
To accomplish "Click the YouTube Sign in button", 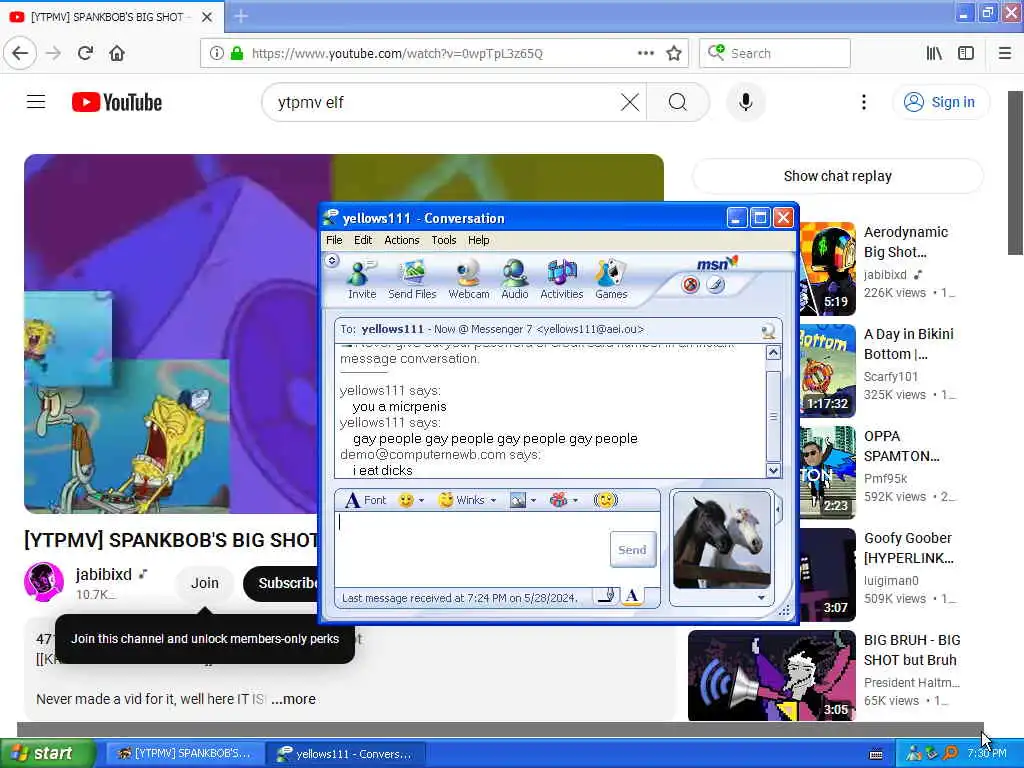I will tap(940, 103).
